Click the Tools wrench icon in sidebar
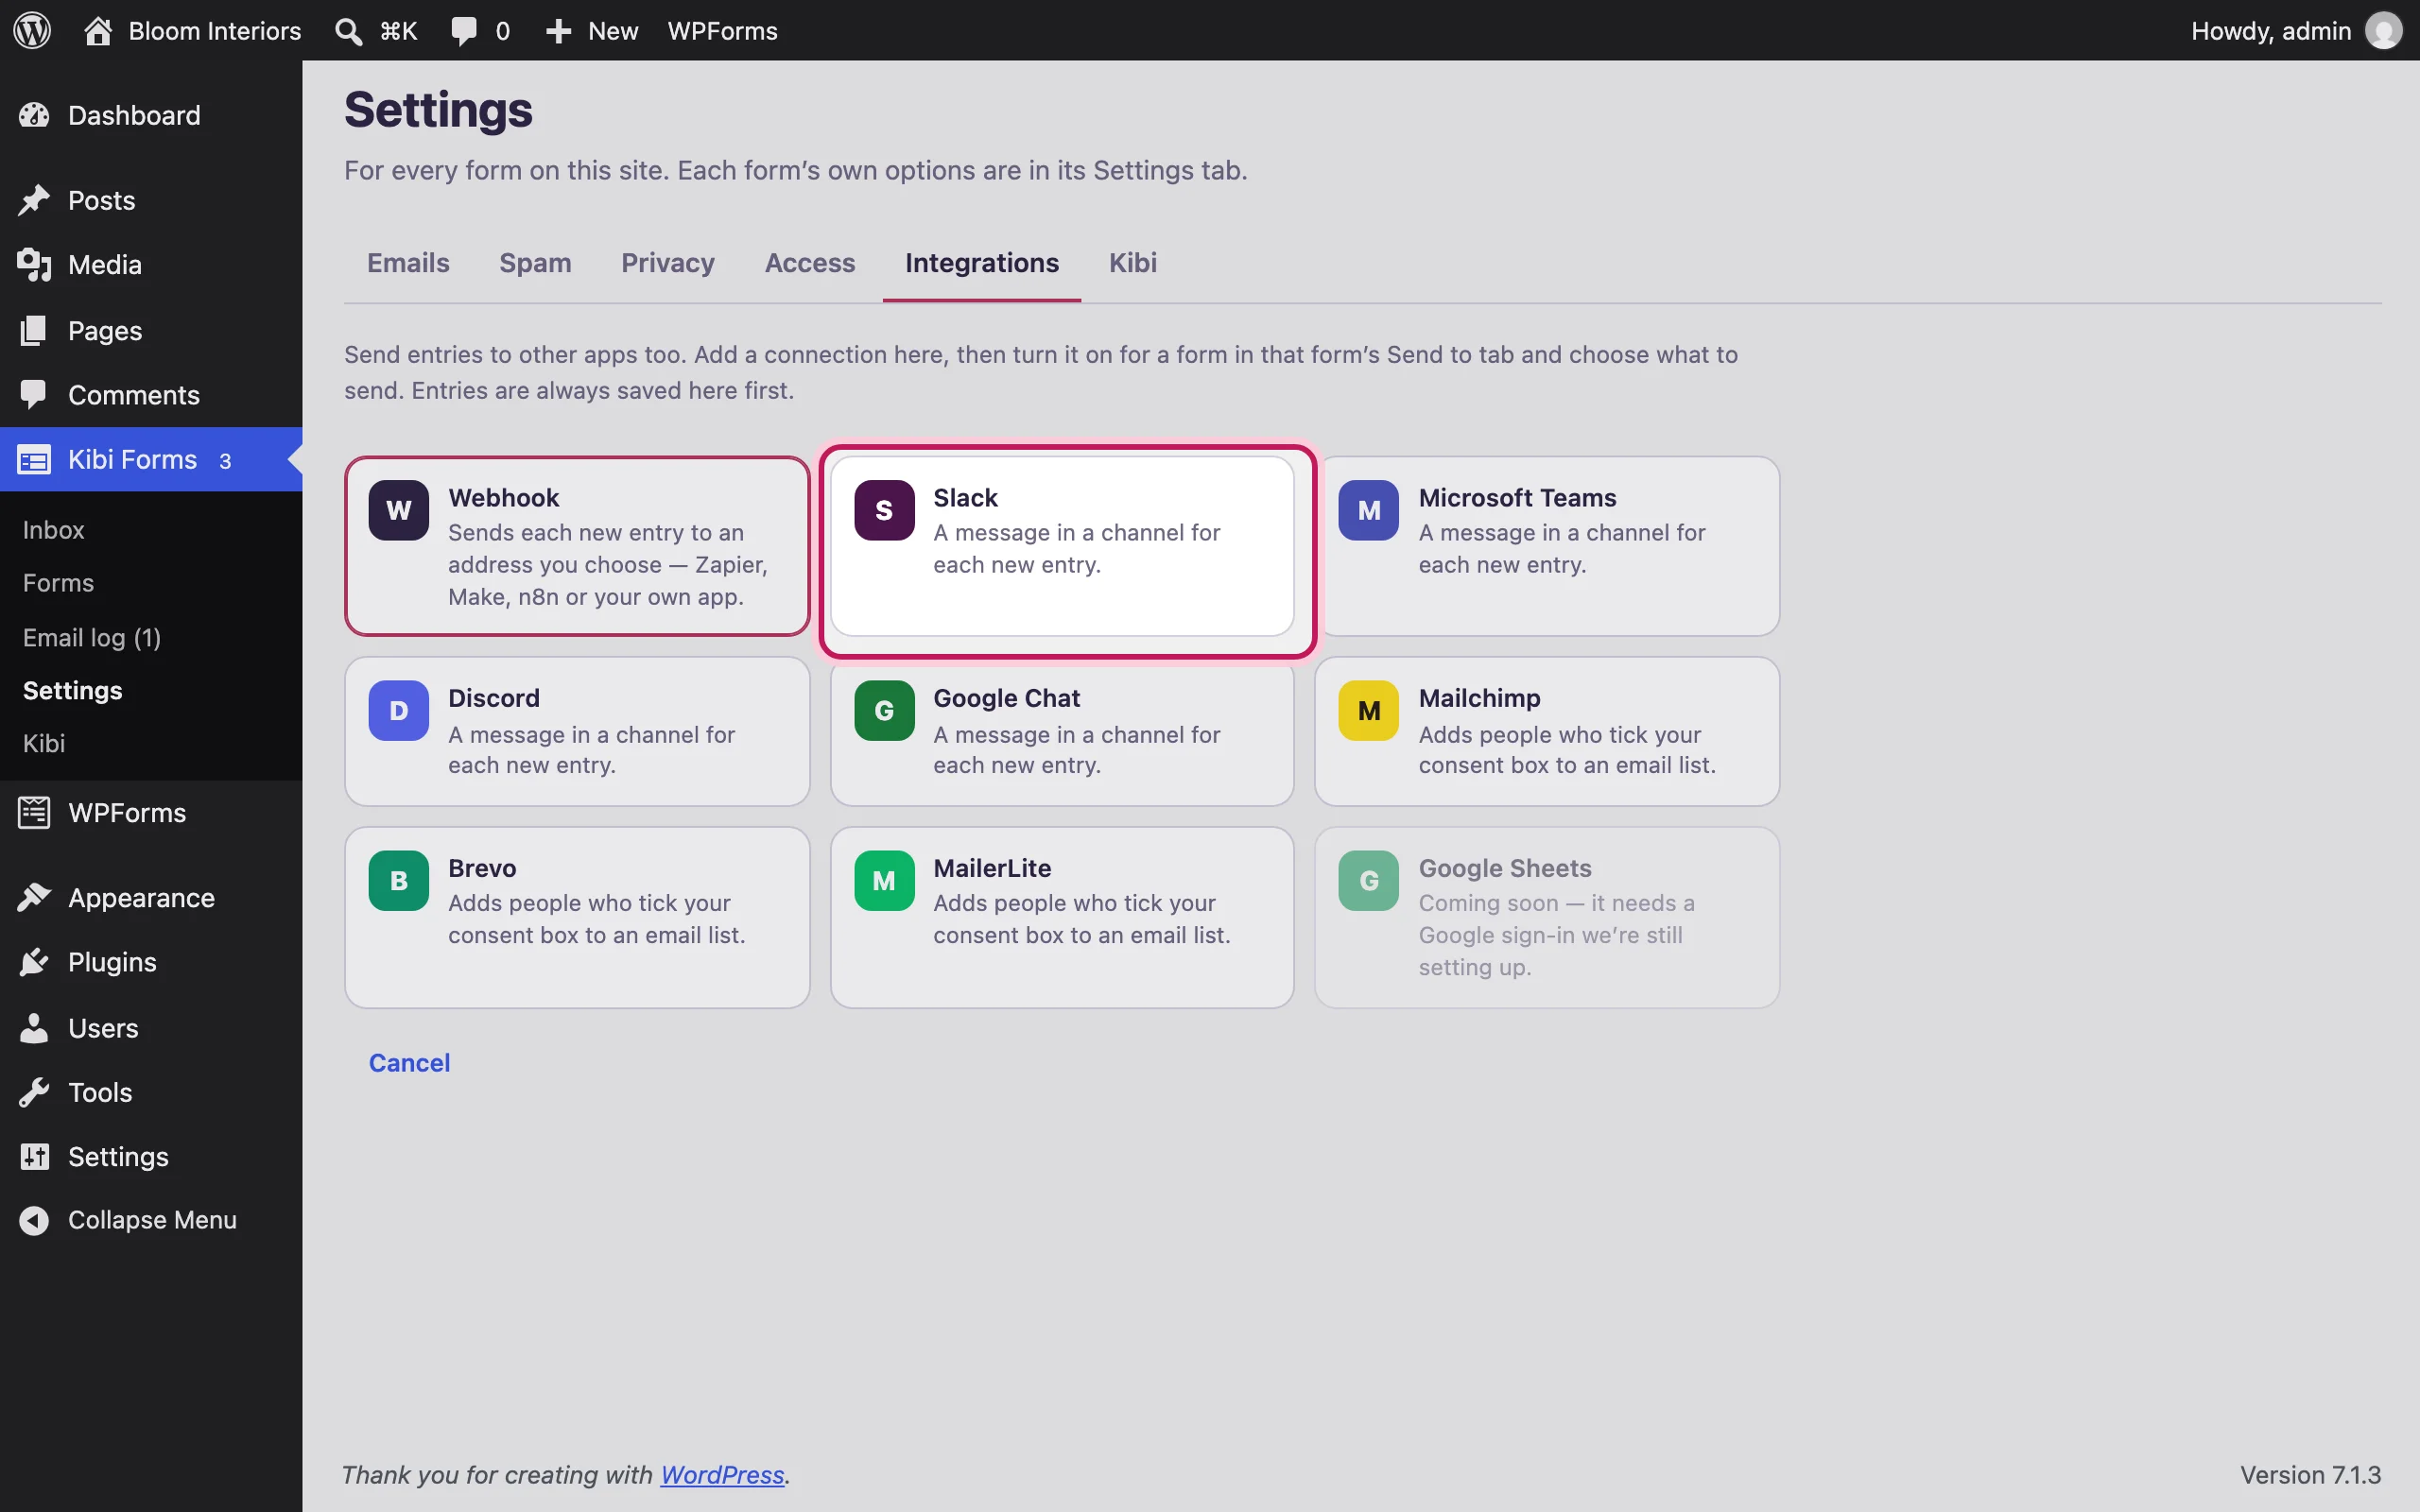The image size is (2420, 1512). pyautogui.click(x=34, y=1092)
